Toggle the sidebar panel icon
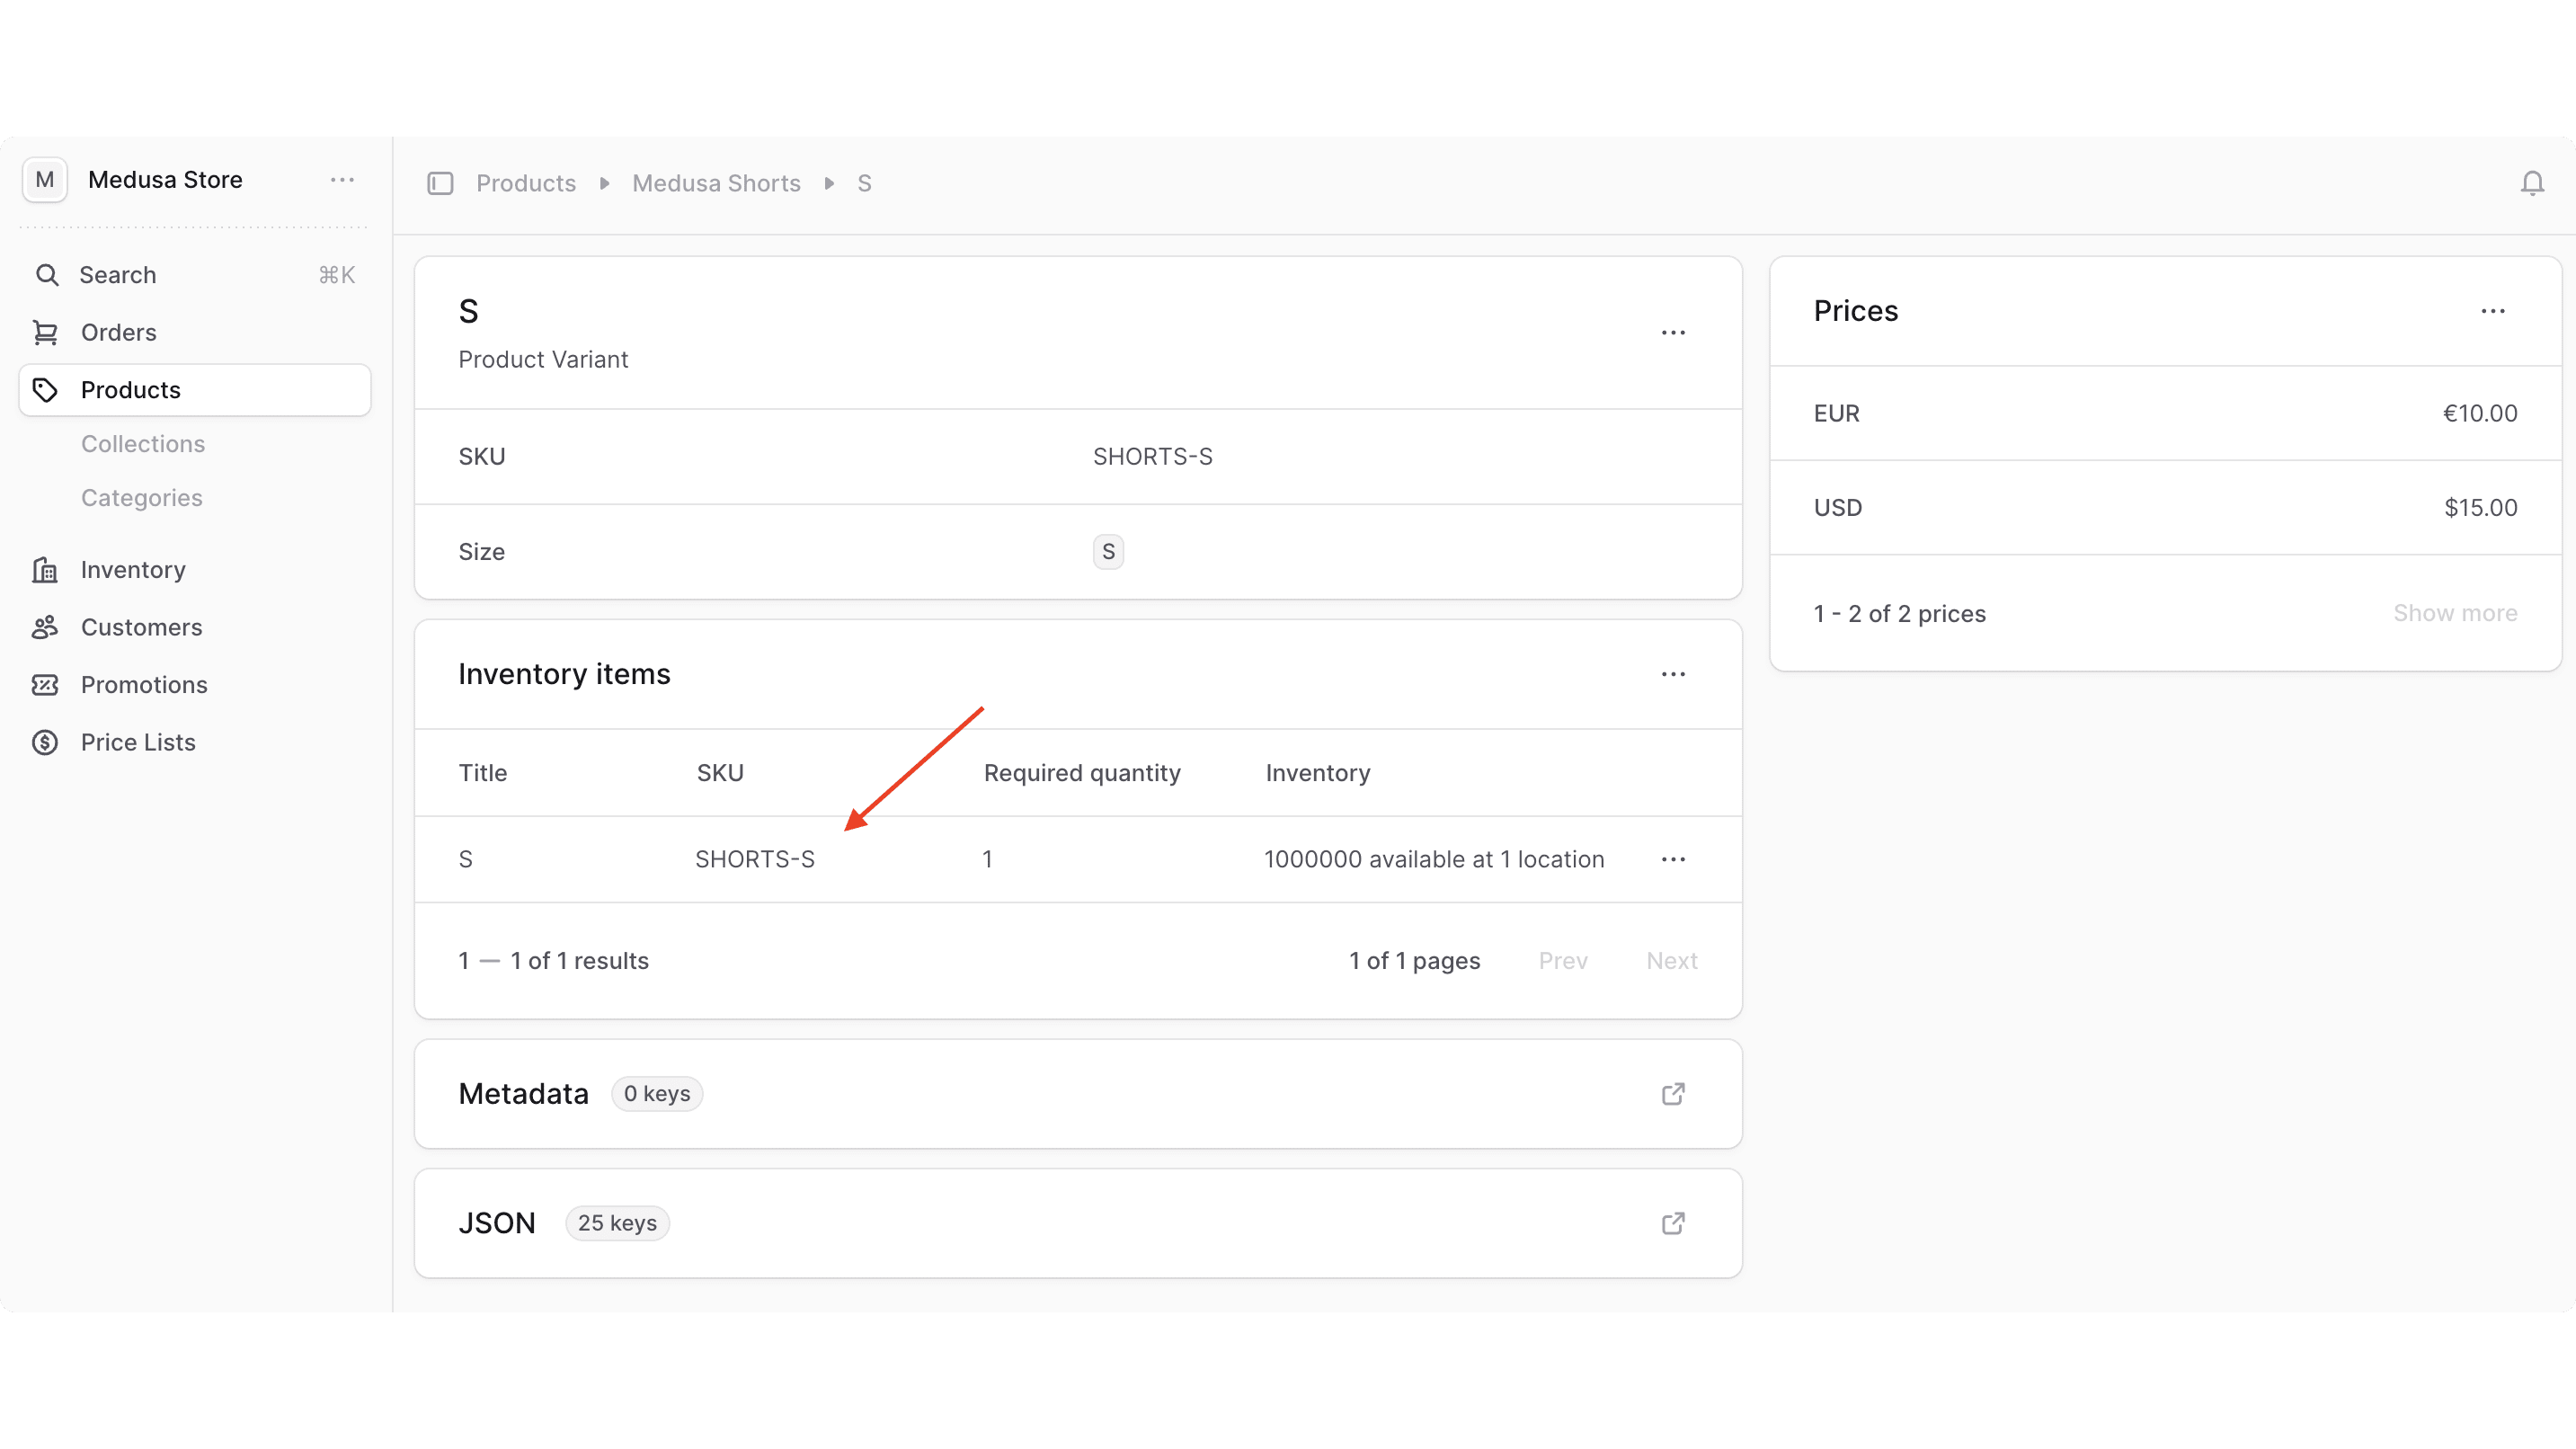This screenshot has width=2576, height=1449. point(440,183)
